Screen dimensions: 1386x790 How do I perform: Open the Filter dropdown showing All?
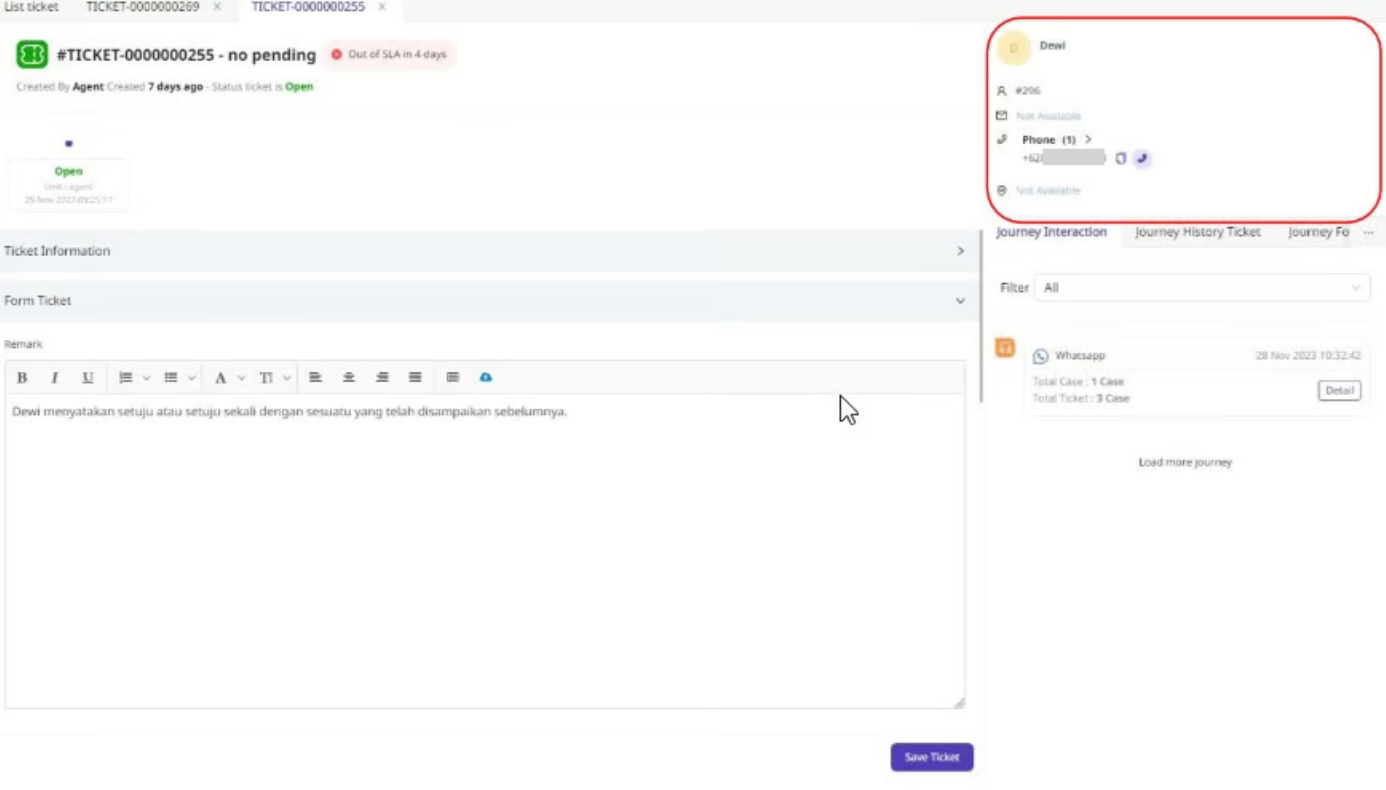pyautogui.click(x=1201, y=288)
